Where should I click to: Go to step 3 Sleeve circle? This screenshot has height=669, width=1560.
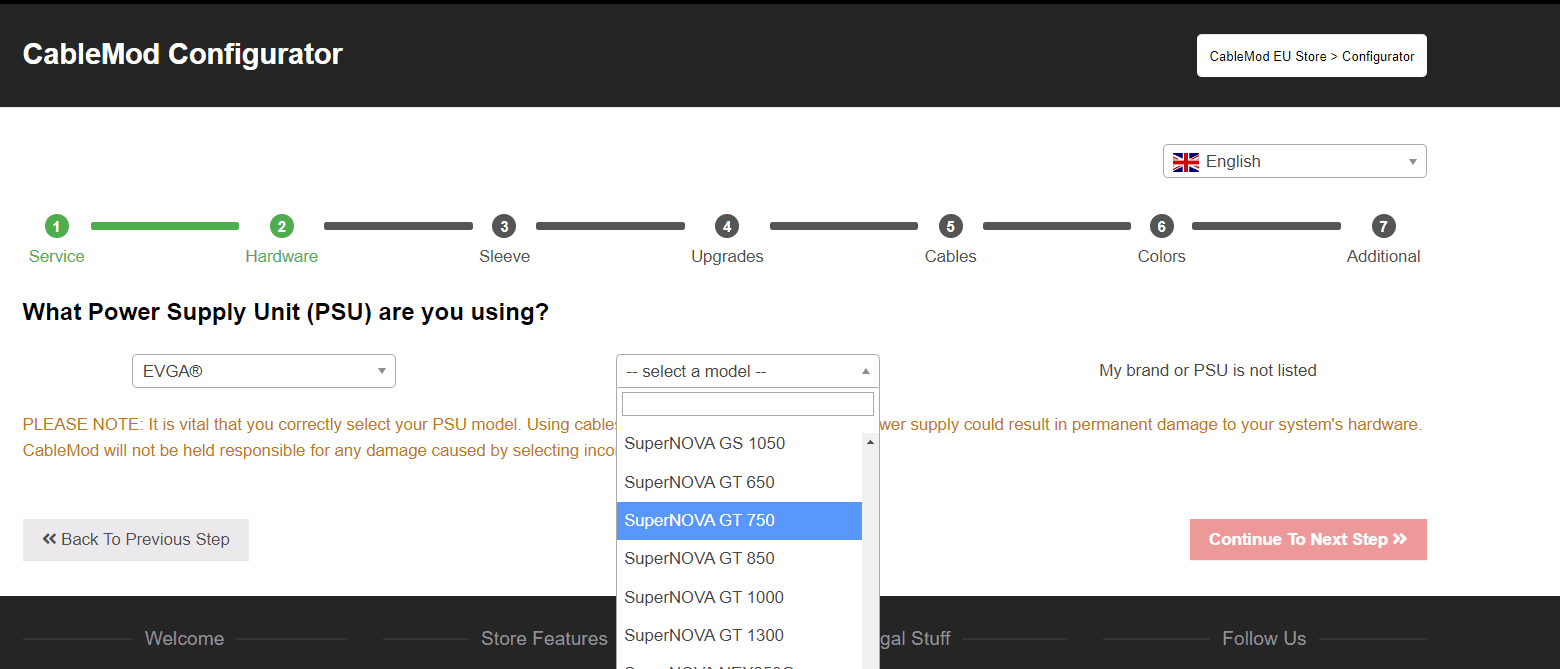tap(504, 226)
